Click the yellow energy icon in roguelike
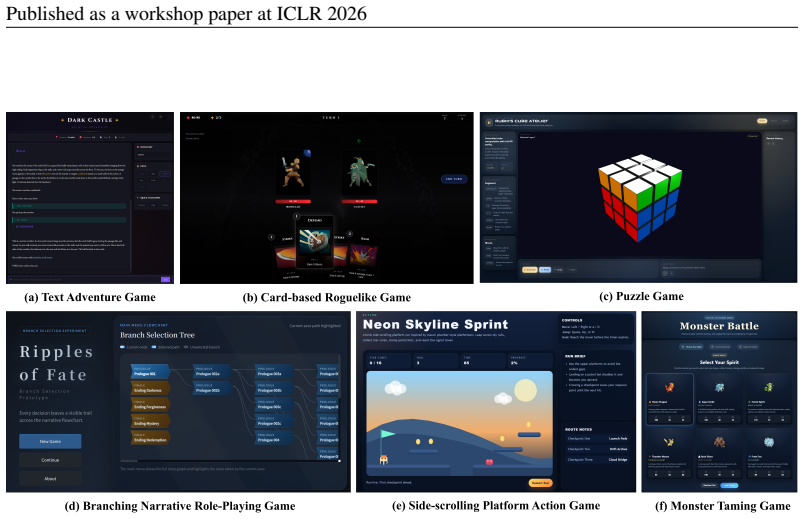Viewport: 804px width, 519px height. [x=212, y=118]
